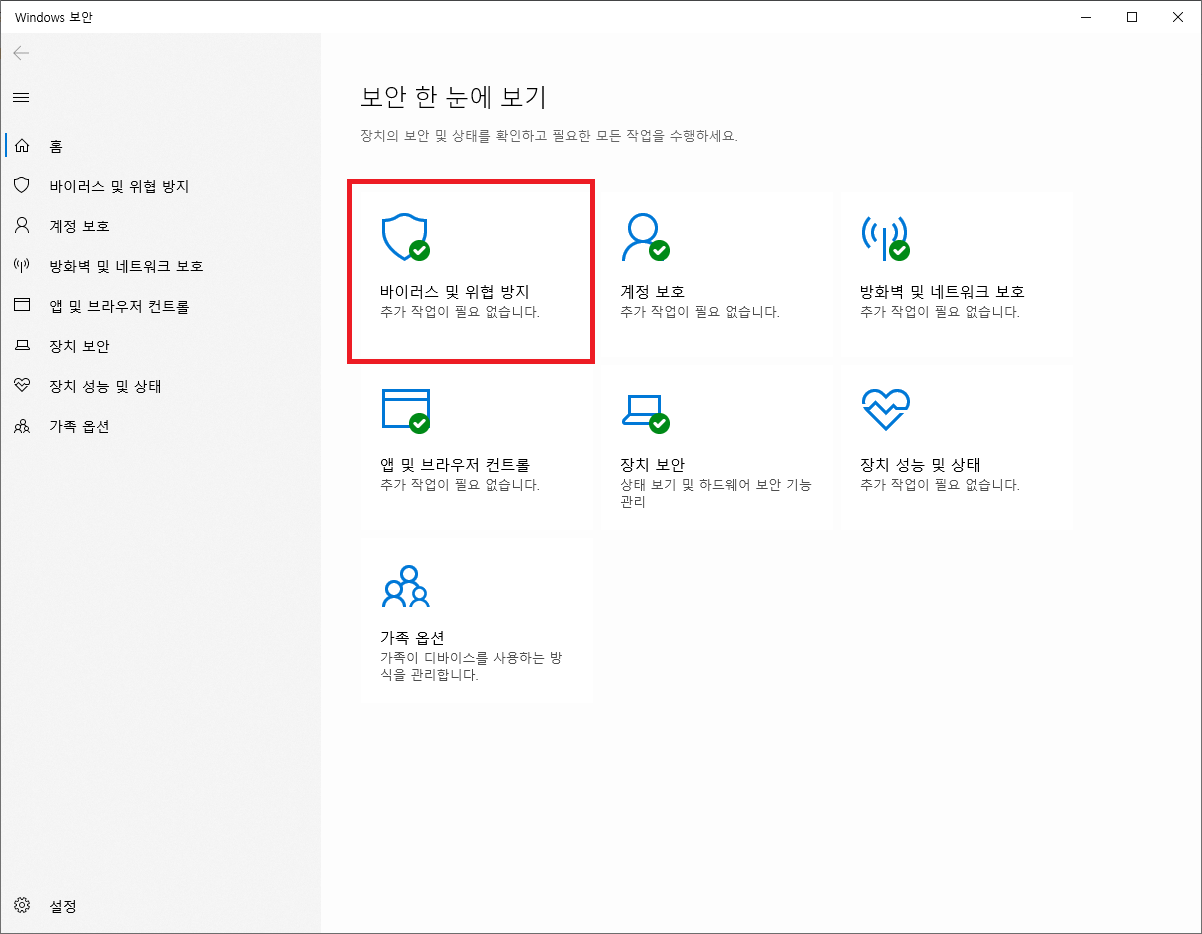Viewport: 1202px width, 934px height.
Task: Click the 방화벽 및 네트워크 보호 tile title
Action: (x=942, y=292)
